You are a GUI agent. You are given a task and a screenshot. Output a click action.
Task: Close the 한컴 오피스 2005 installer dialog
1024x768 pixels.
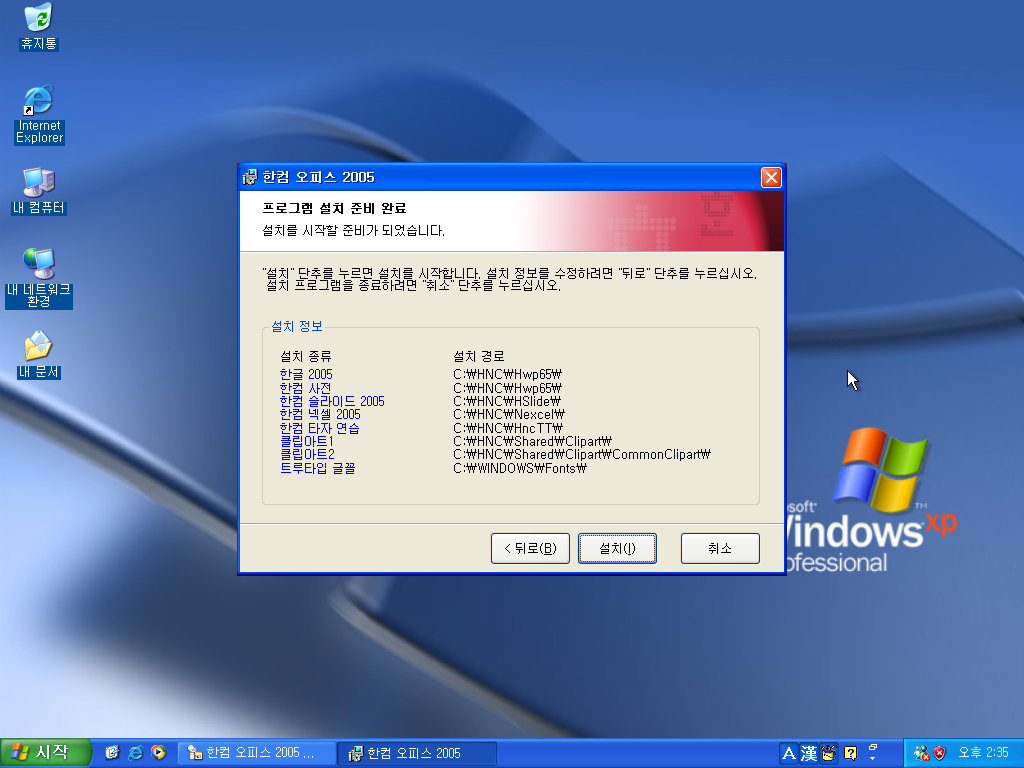(771, 177)
